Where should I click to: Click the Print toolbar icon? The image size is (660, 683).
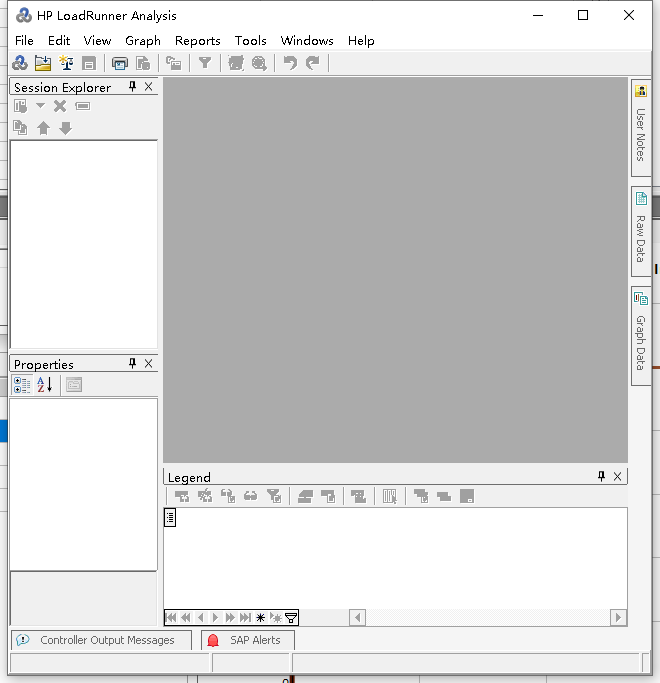click(x=119, y=64)
